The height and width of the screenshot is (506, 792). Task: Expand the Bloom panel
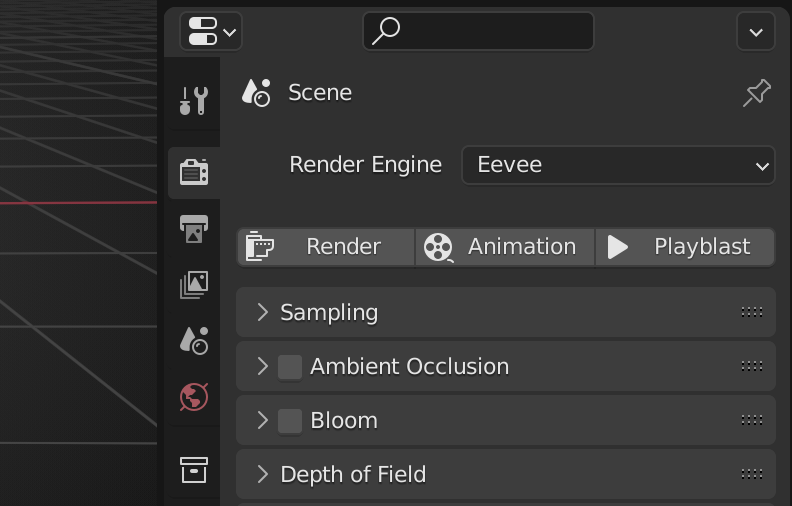262,420
